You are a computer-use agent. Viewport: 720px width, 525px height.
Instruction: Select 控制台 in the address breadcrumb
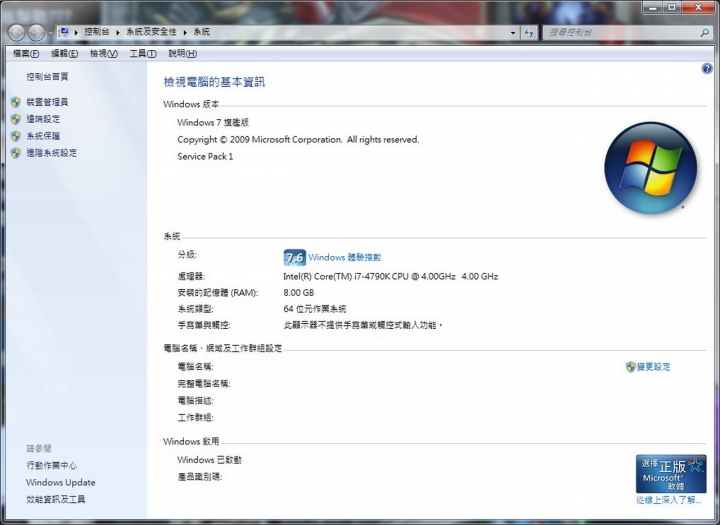(97, 32)
